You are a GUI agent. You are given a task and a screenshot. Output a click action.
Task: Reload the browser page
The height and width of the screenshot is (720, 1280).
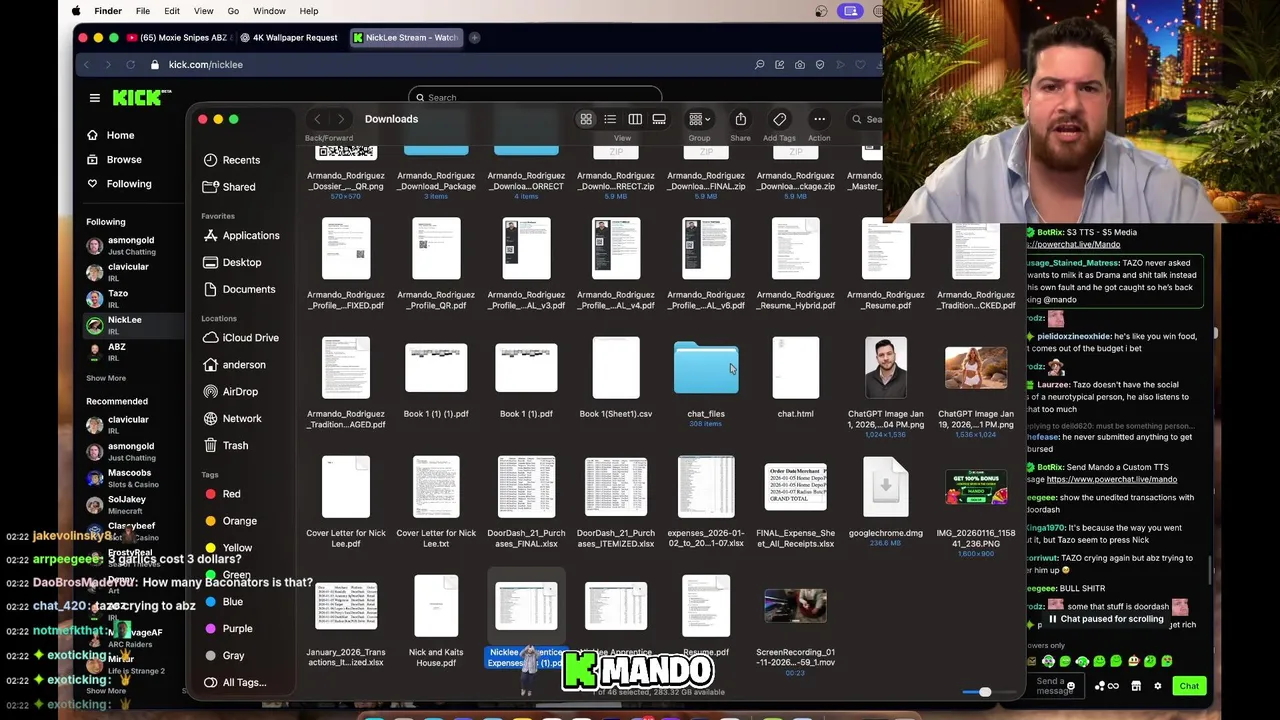(130, 65)
